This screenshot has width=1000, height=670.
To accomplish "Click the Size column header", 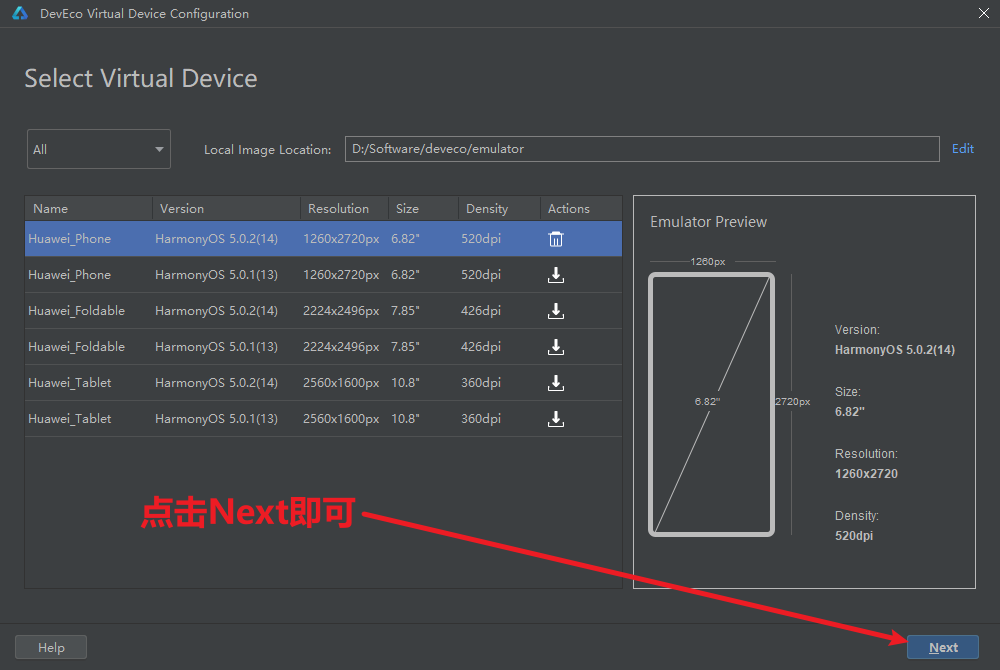I will coord(423,208).
